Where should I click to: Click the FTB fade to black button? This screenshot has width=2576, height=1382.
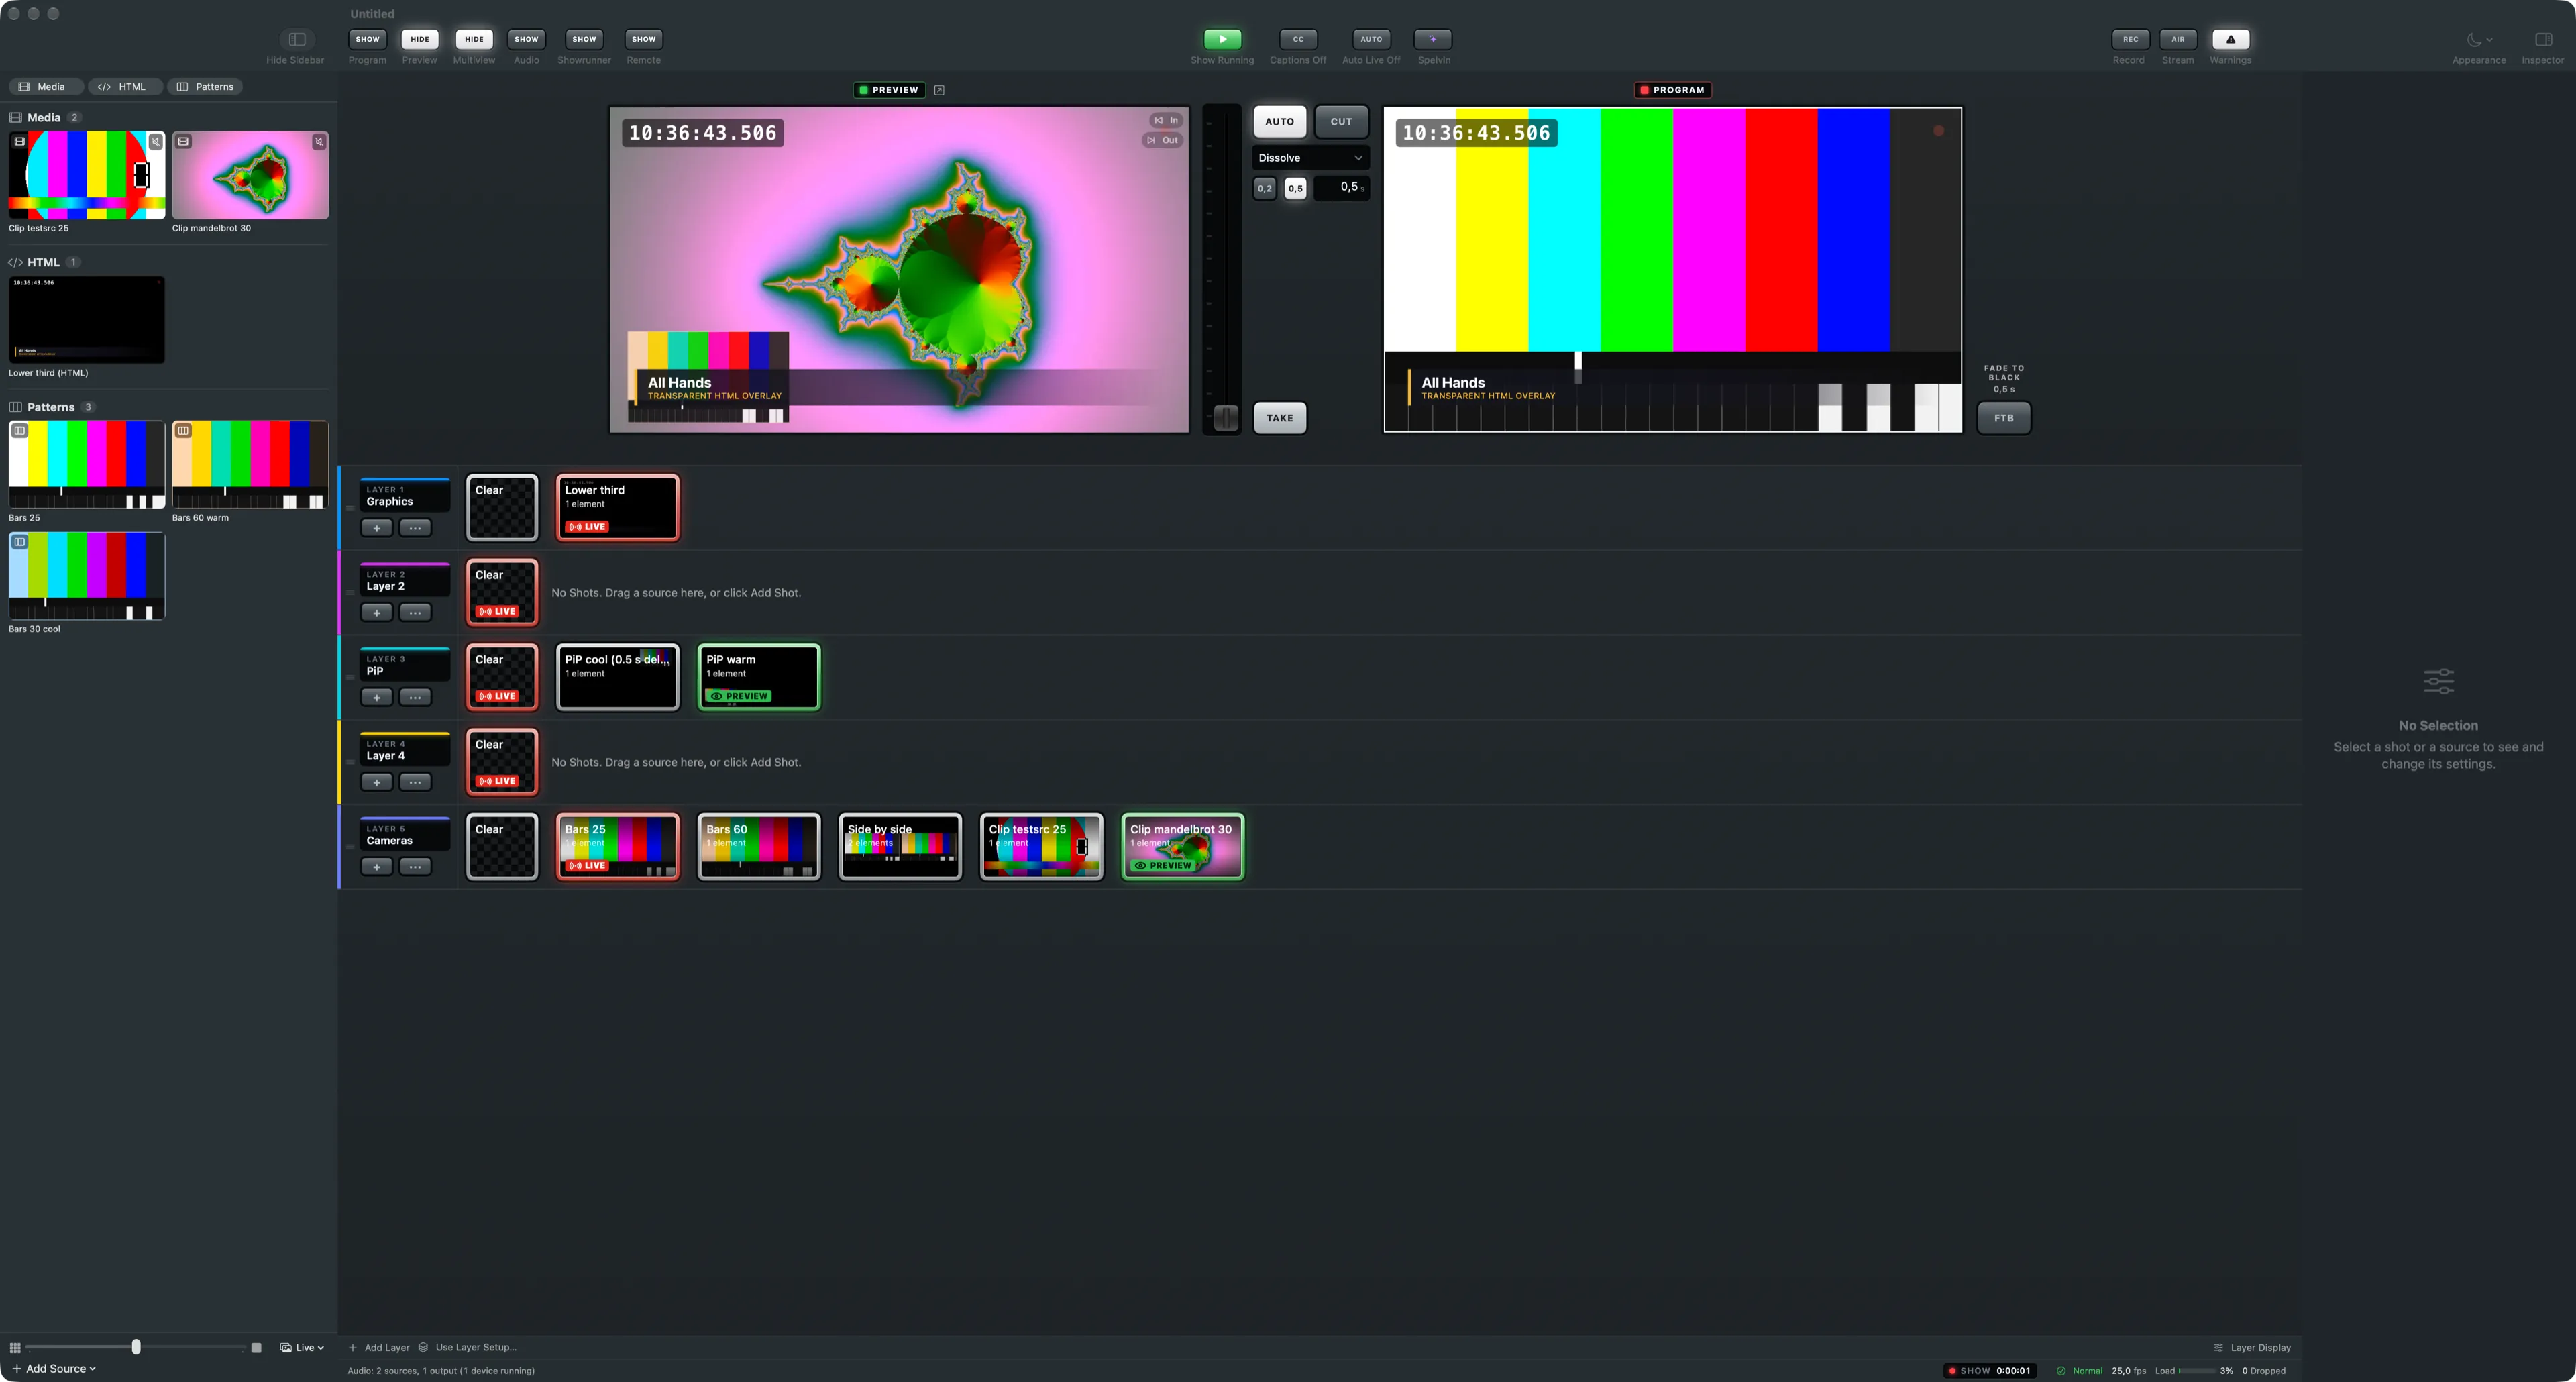click(2004, 418)
